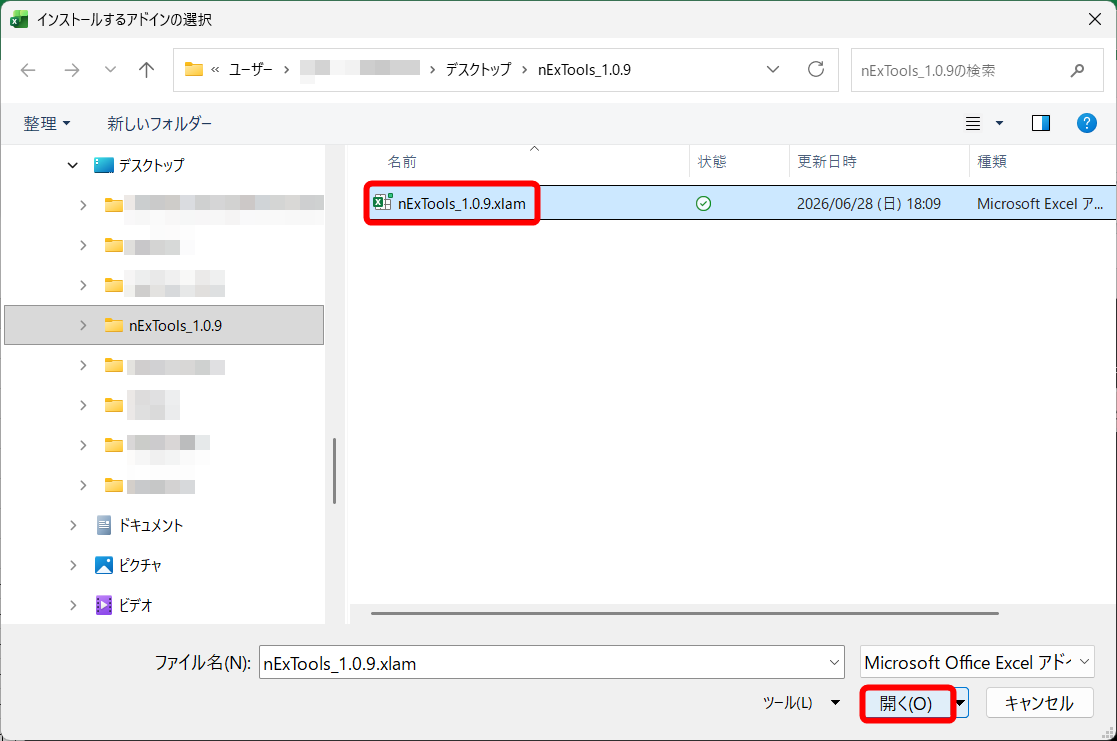Select デスクトップ in the address path
This screenshot has height=741, width=1117.
(x=478, y=70)
